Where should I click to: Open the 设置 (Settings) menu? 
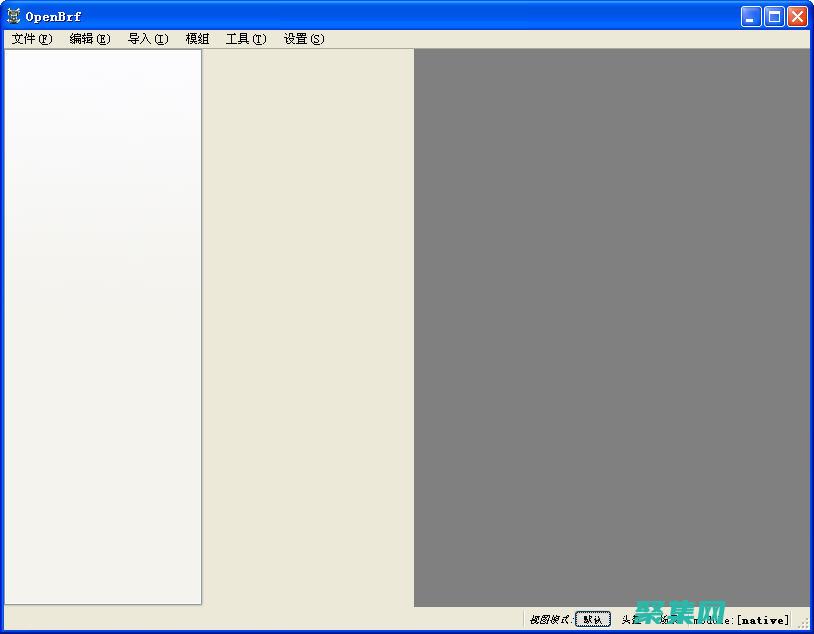(x=302, y=39)
